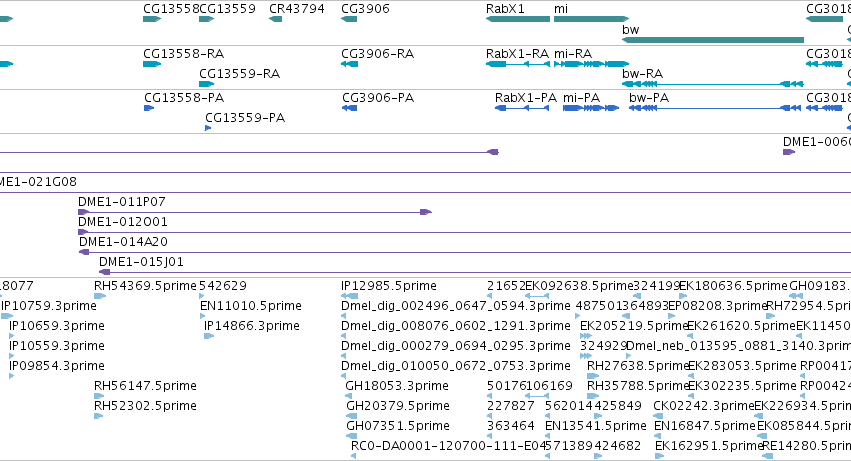Viewport: 851px width, 461px height.
Task: Select EST IP14866.3prime
Action: (209, 336)
